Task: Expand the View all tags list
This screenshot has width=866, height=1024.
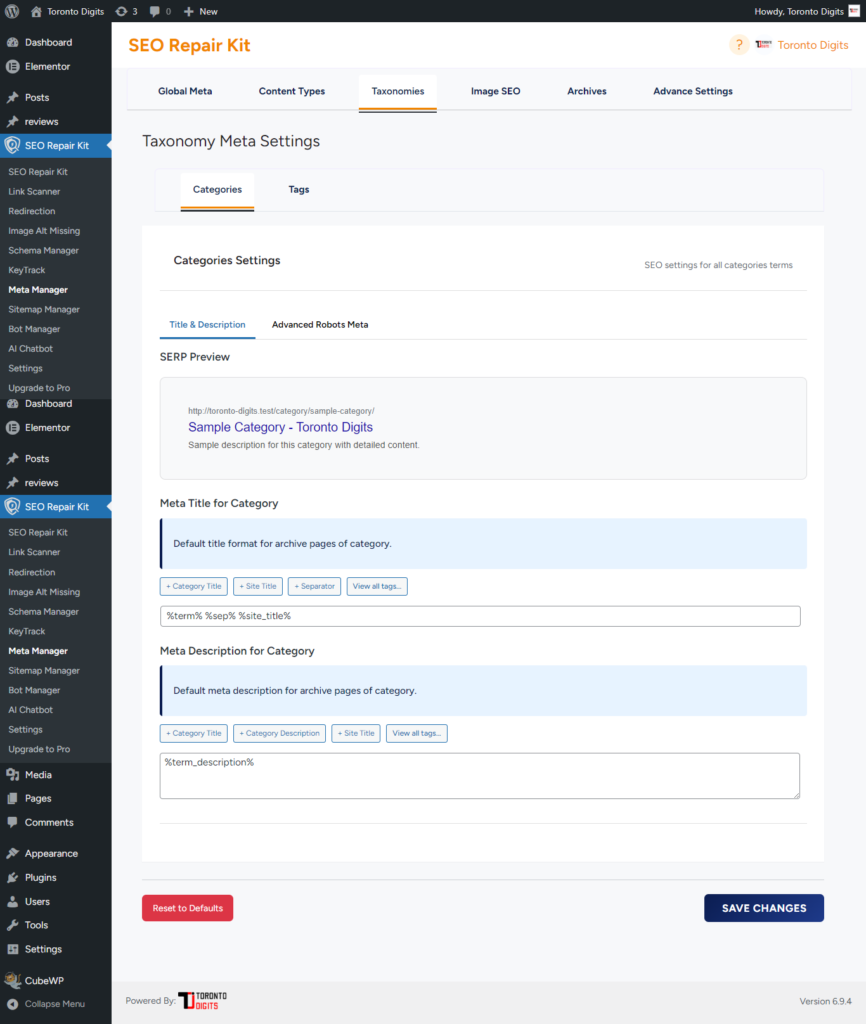Action: [x=377, y=586]
